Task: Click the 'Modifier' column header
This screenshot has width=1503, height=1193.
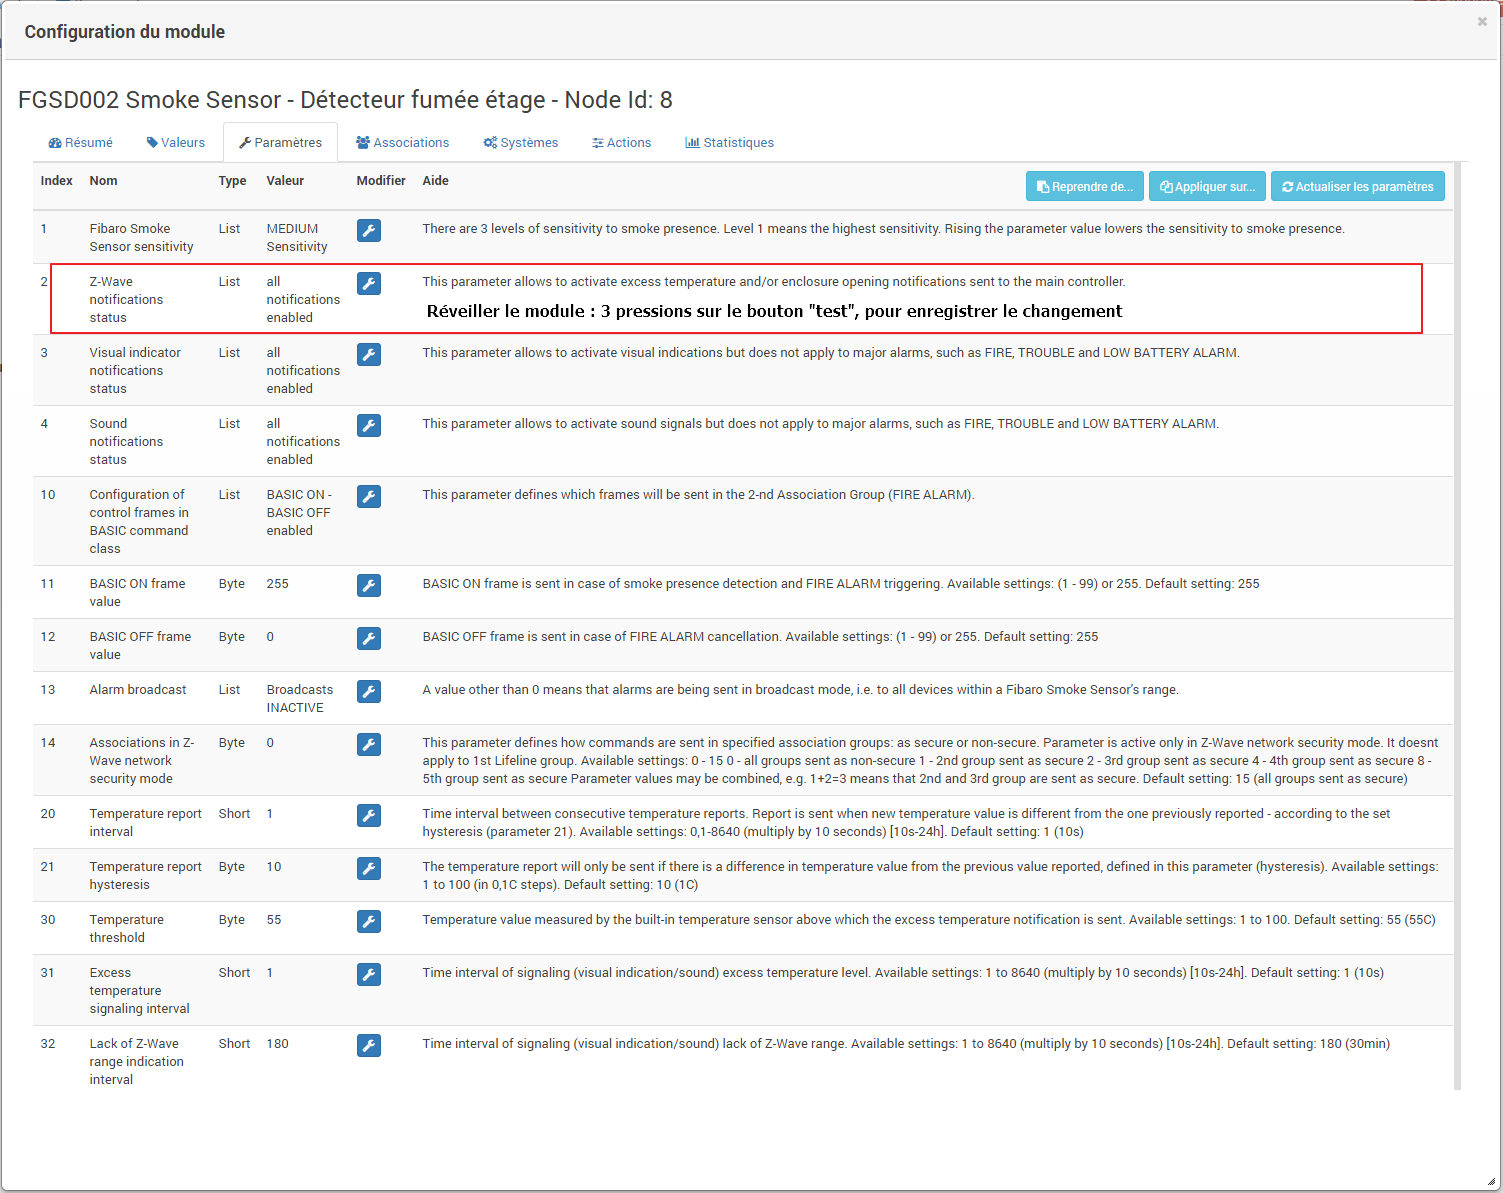Action: (381, 181)
